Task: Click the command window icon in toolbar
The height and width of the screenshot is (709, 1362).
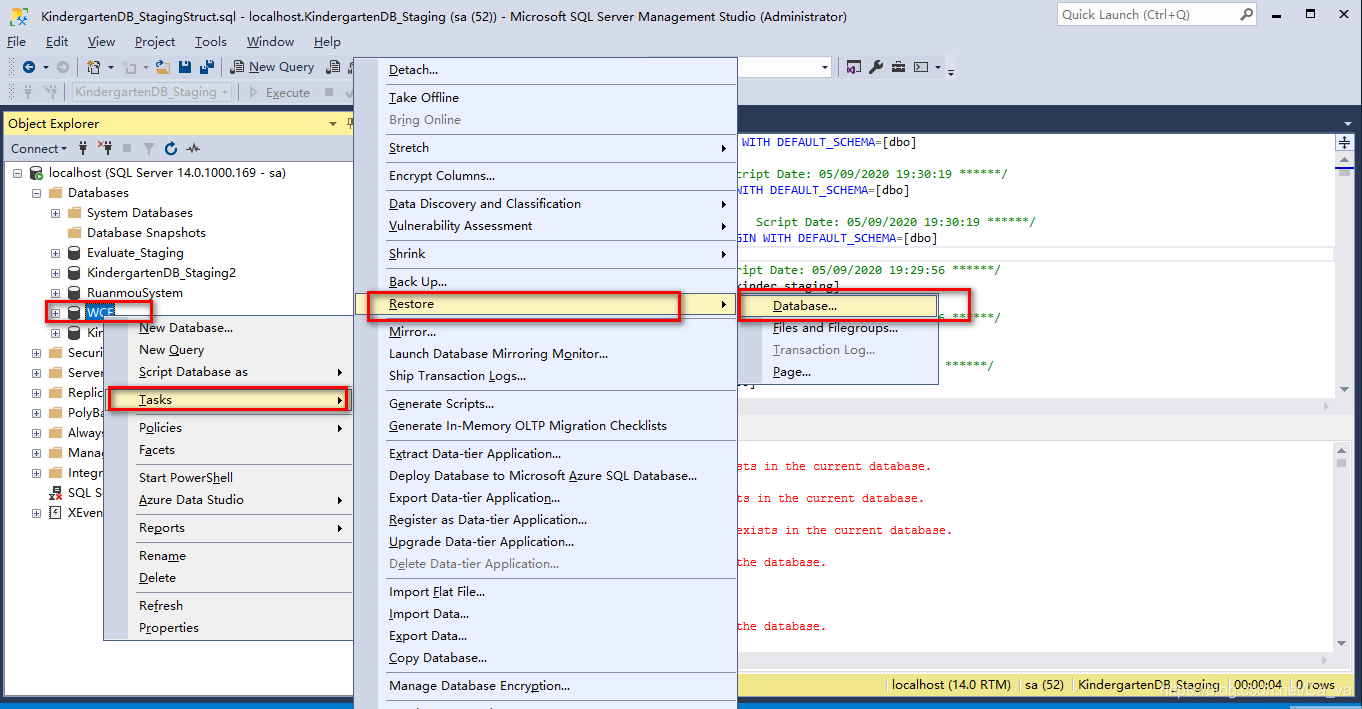Action: coord(920,67)
